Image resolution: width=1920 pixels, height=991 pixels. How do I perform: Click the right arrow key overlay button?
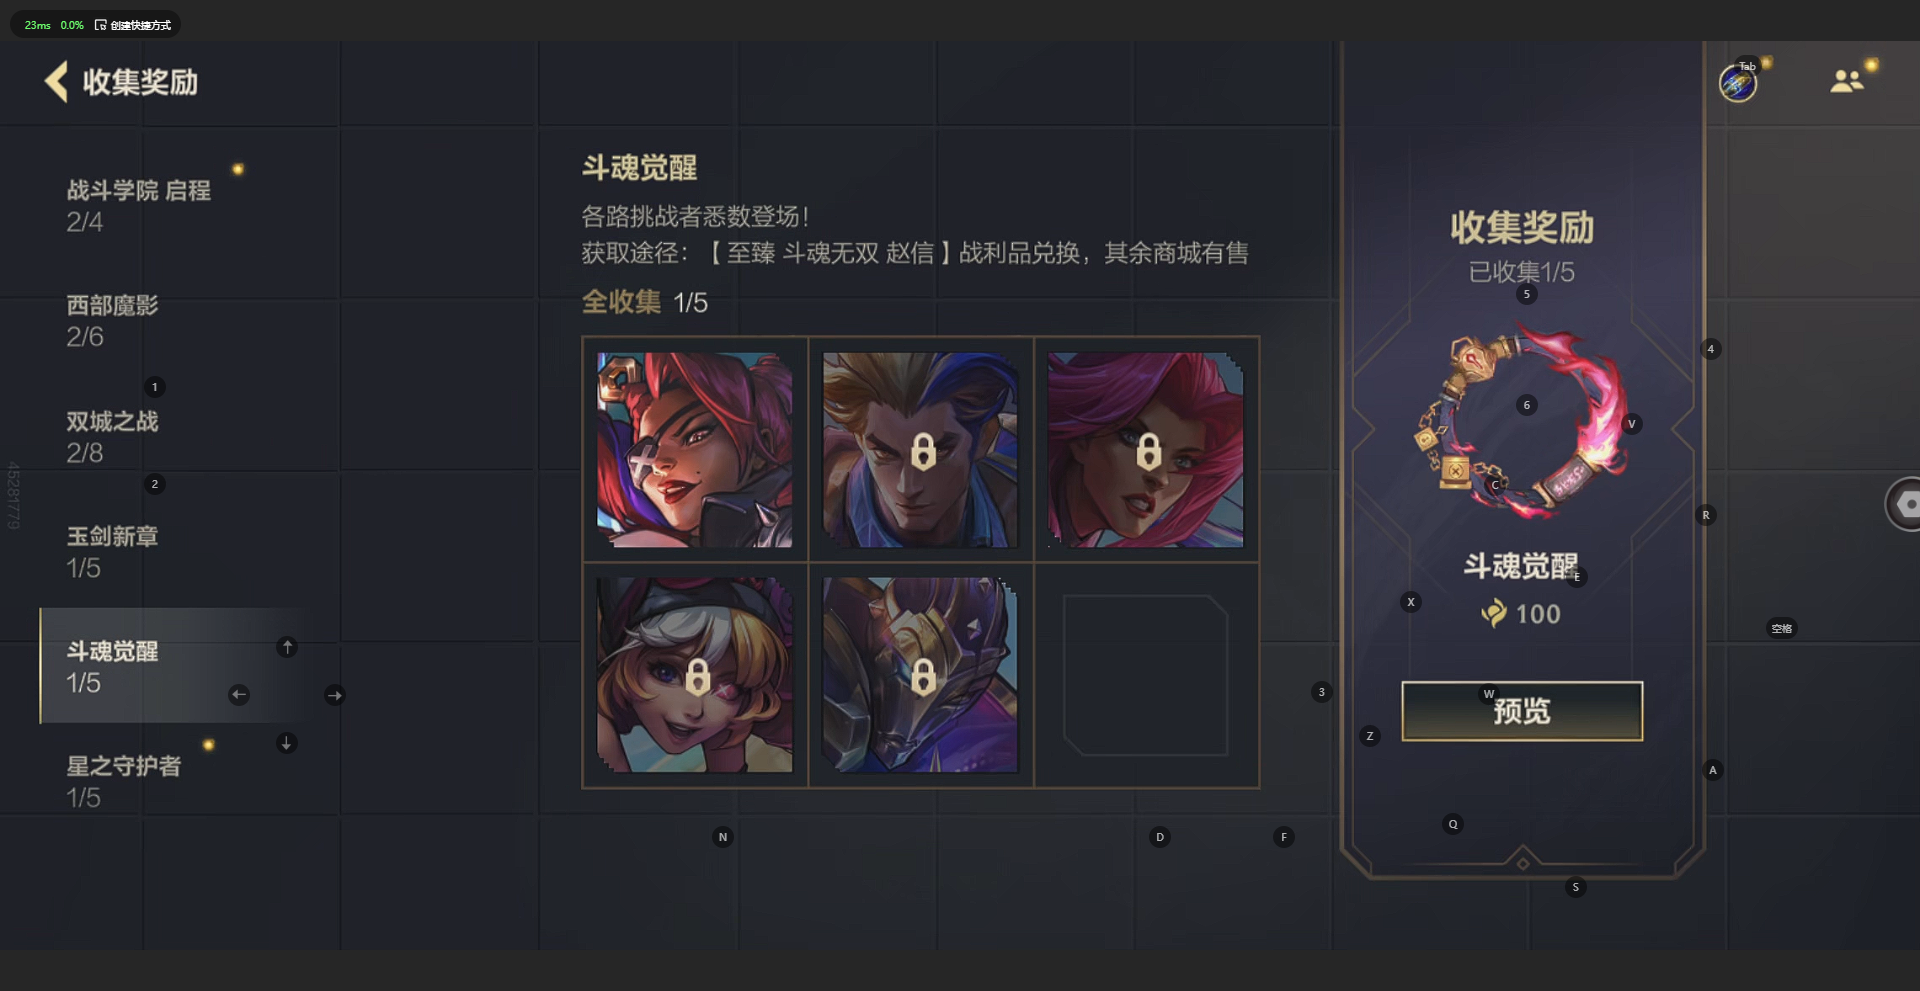pos(335,695)
